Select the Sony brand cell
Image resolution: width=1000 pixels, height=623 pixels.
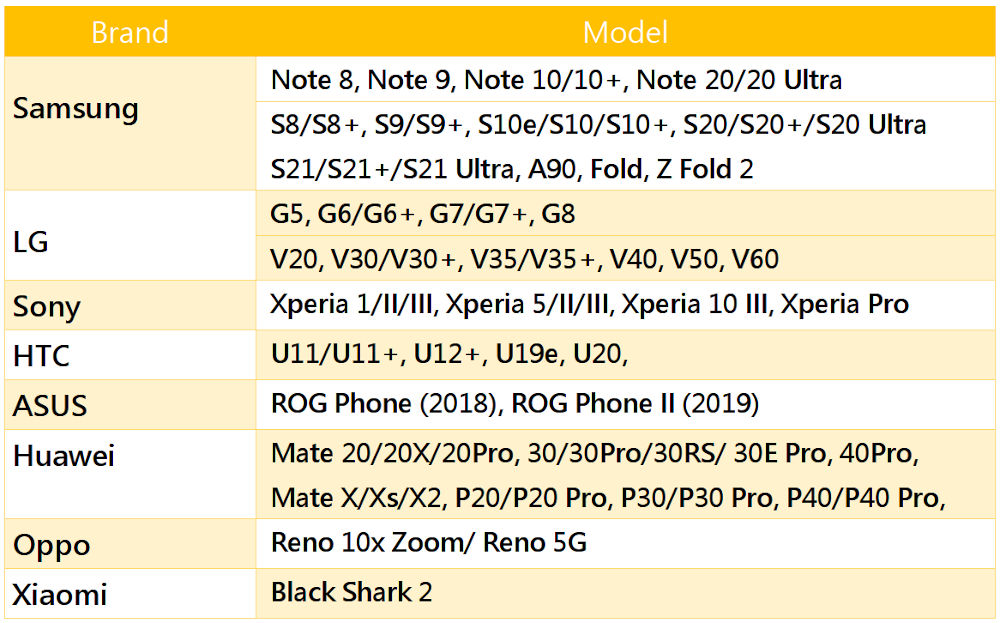pyautogui.click(x=130, y=305)
